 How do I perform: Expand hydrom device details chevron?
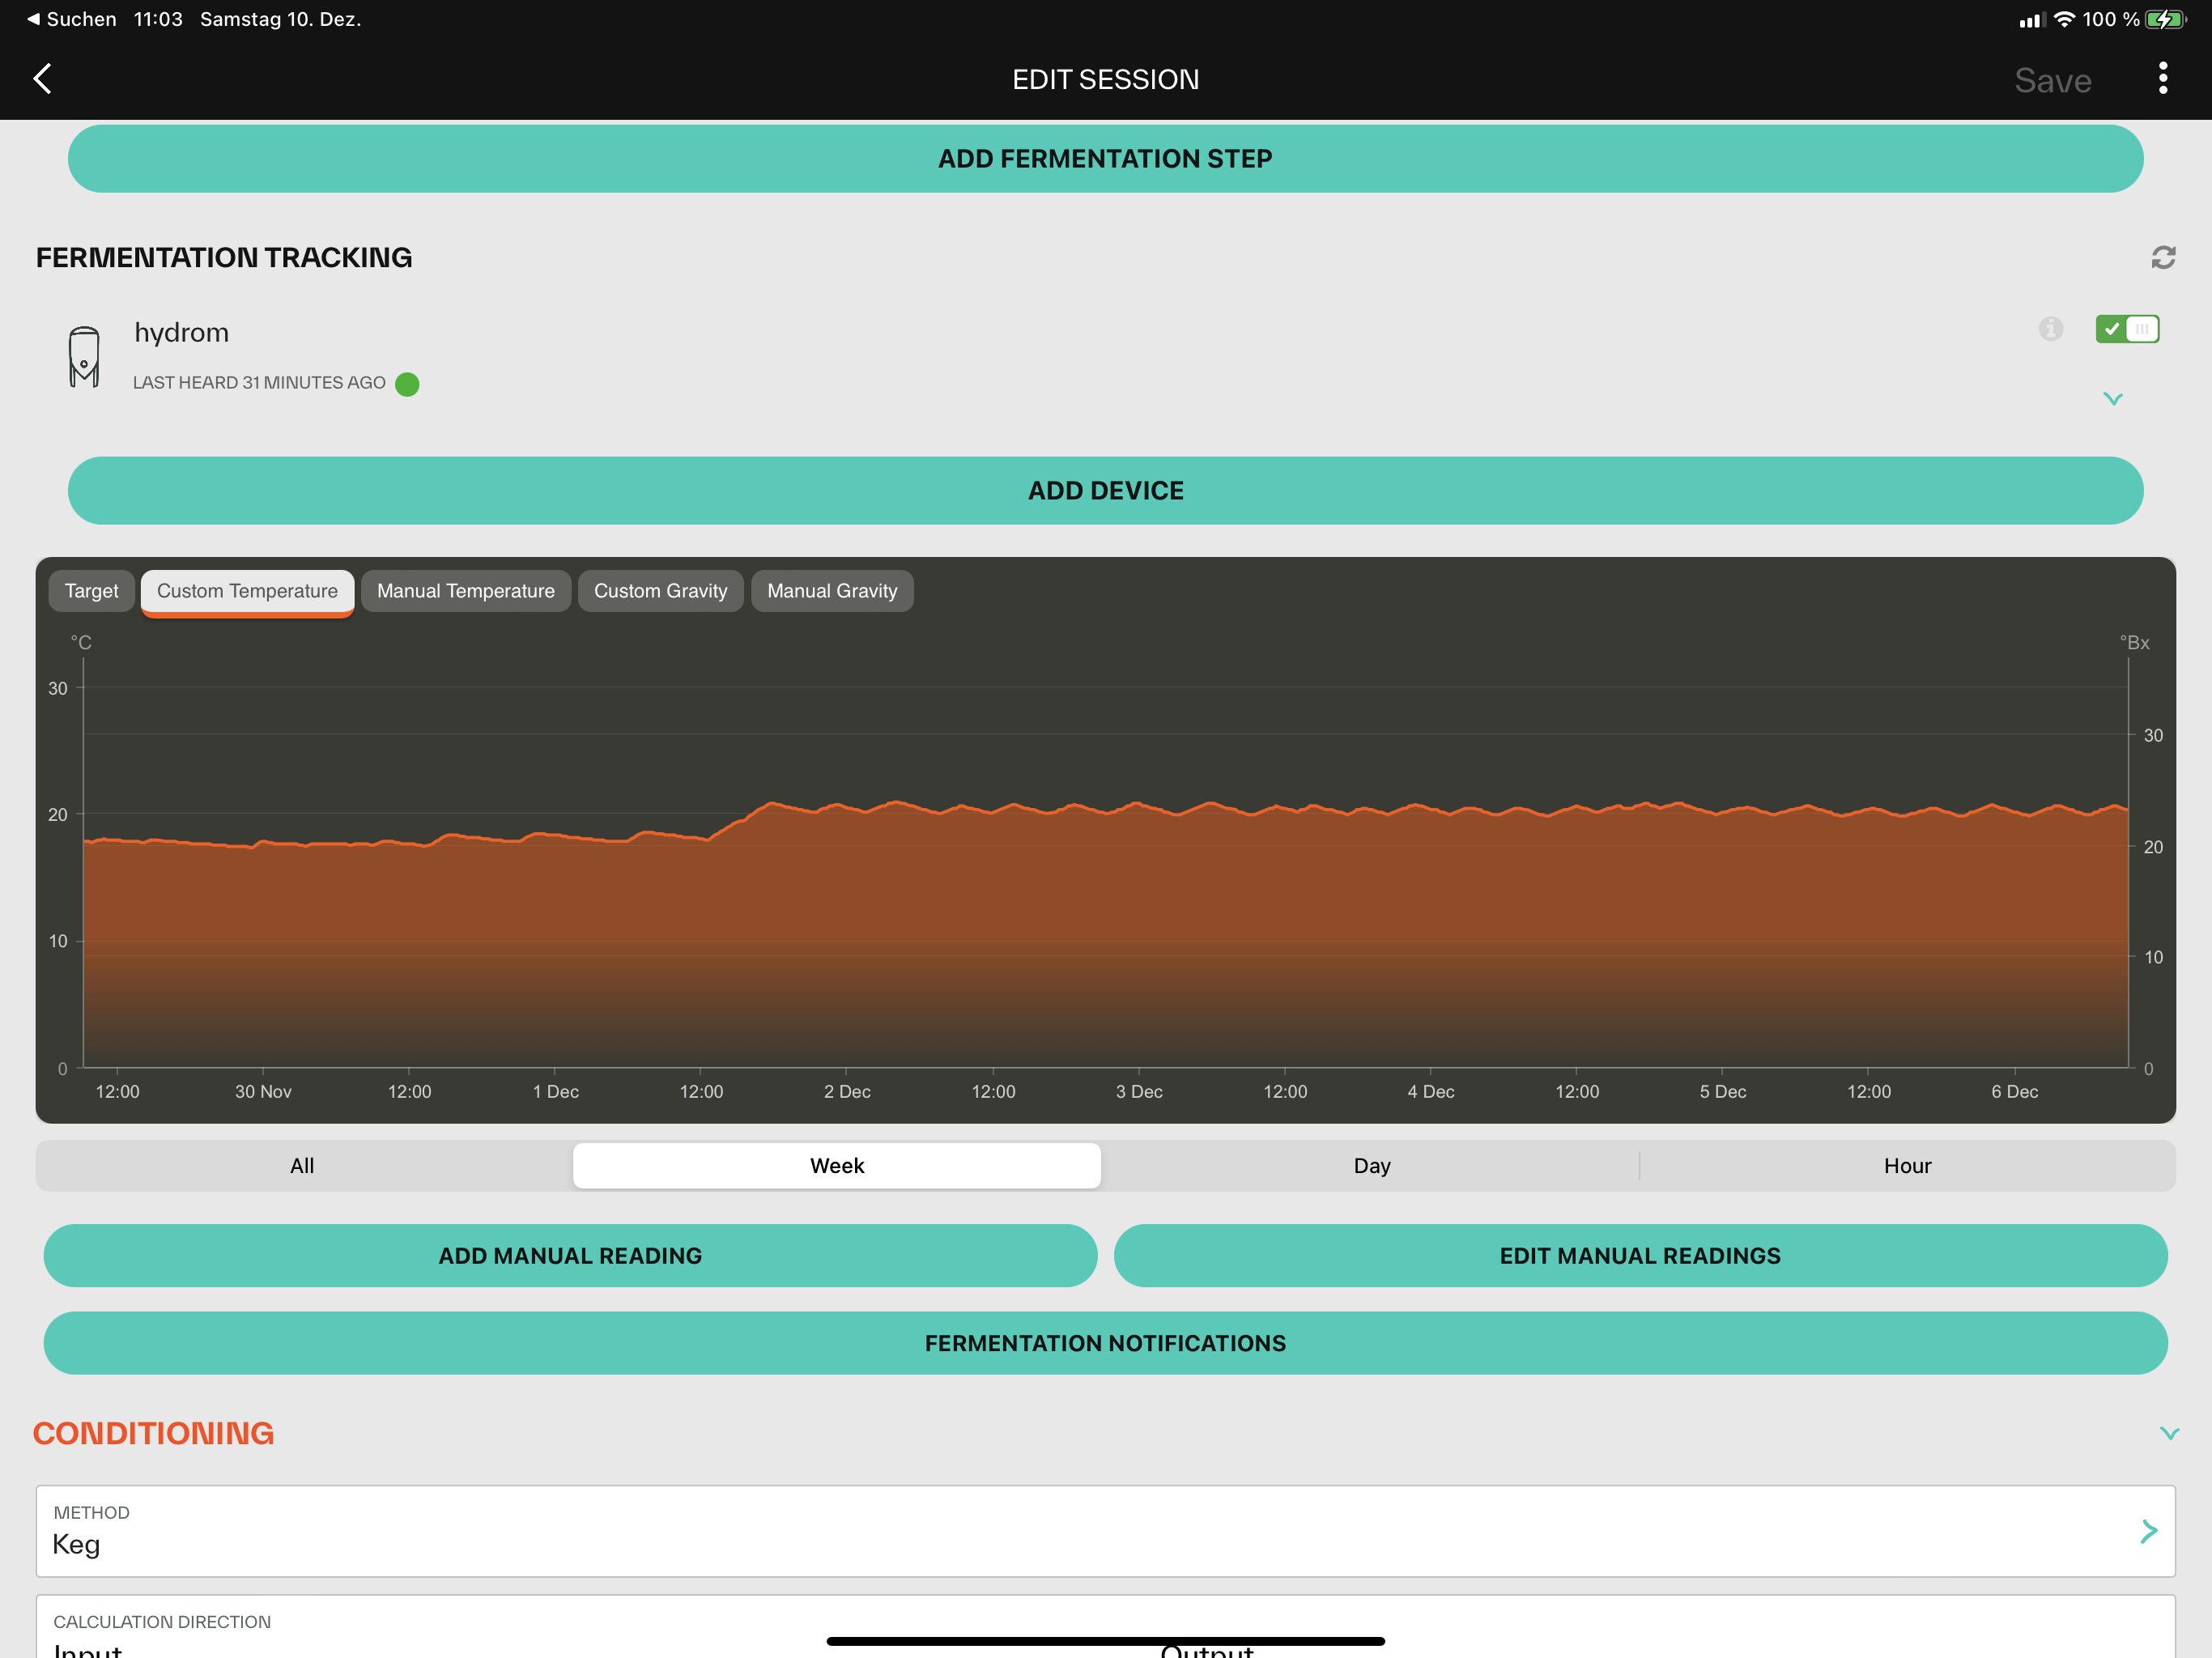pos(2112,399)
